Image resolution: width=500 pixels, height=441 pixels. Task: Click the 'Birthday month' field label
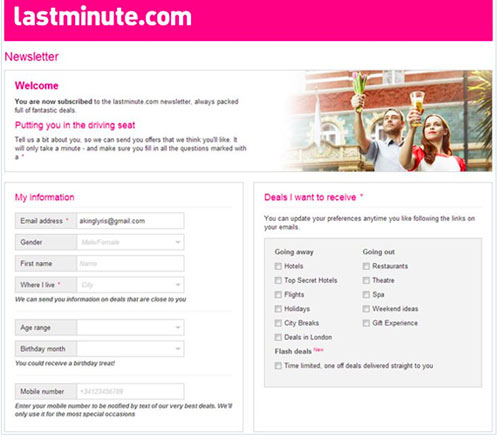[x=43, y=349]
